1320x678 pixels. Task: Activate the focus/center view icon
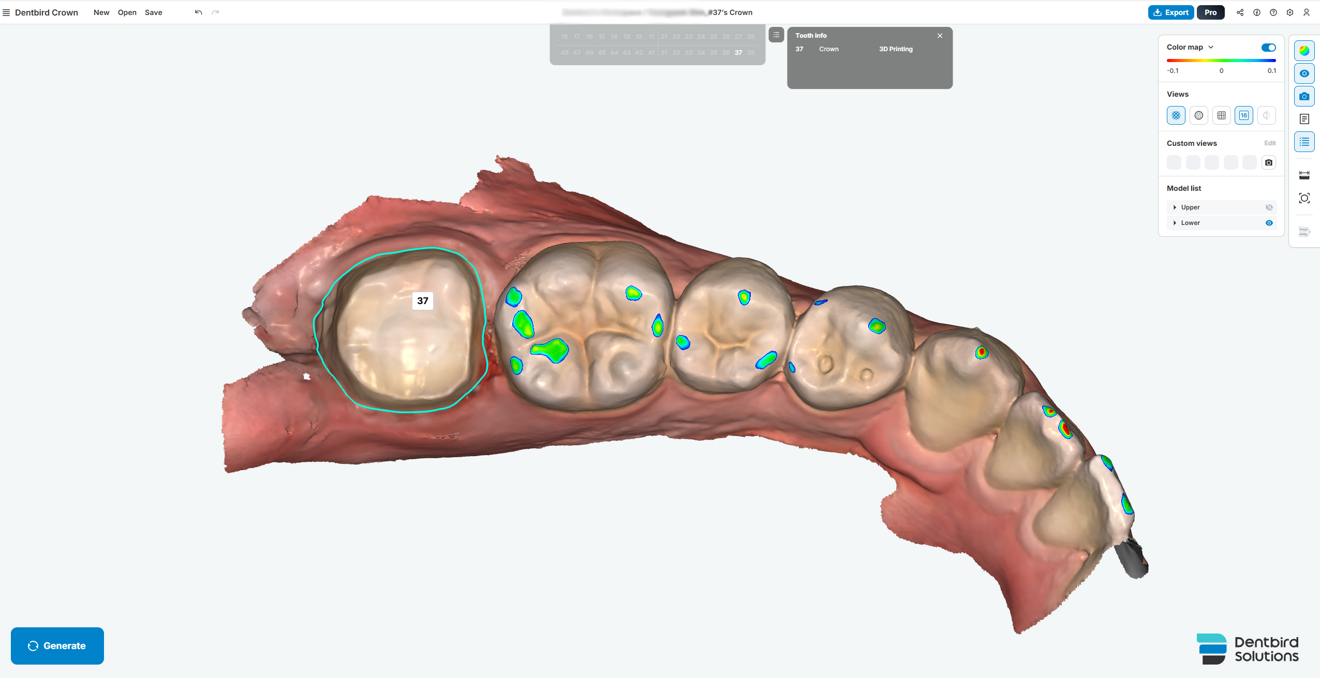pyautogui.click(x=1304, y=197)
